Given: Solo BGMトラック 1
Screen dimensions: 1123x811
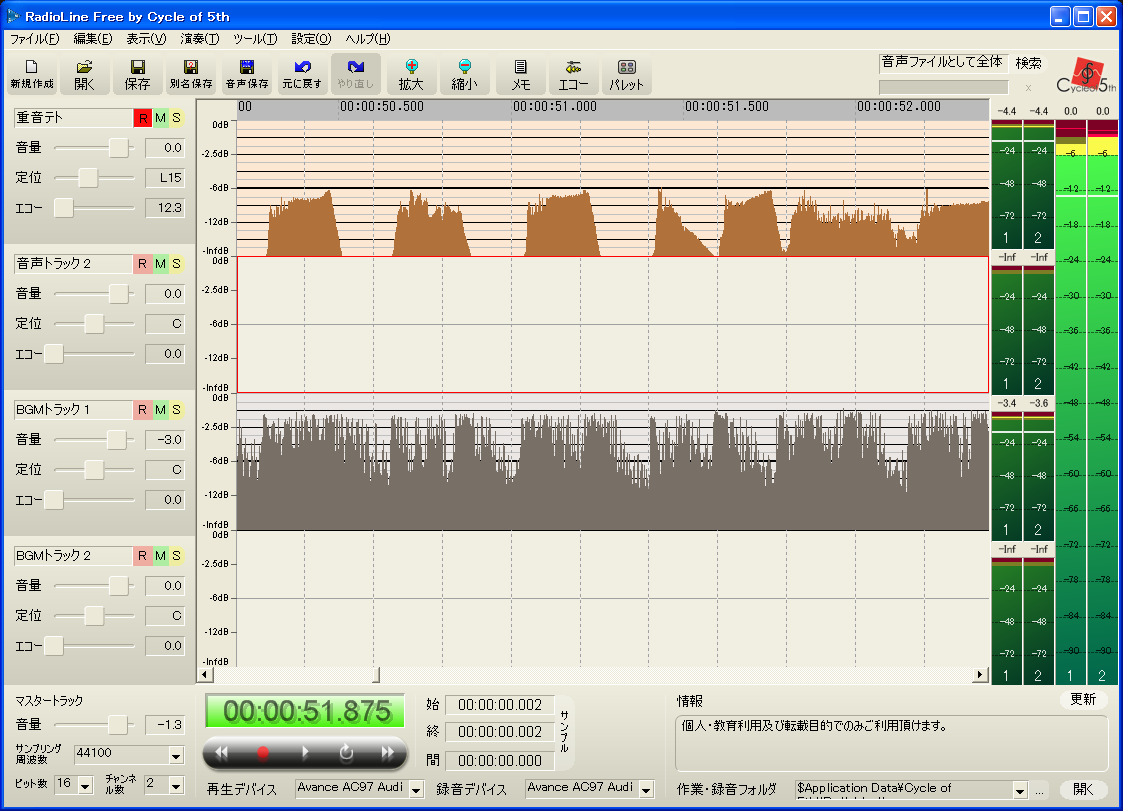Looking at the screenshot, I should (x=176, y=410).
